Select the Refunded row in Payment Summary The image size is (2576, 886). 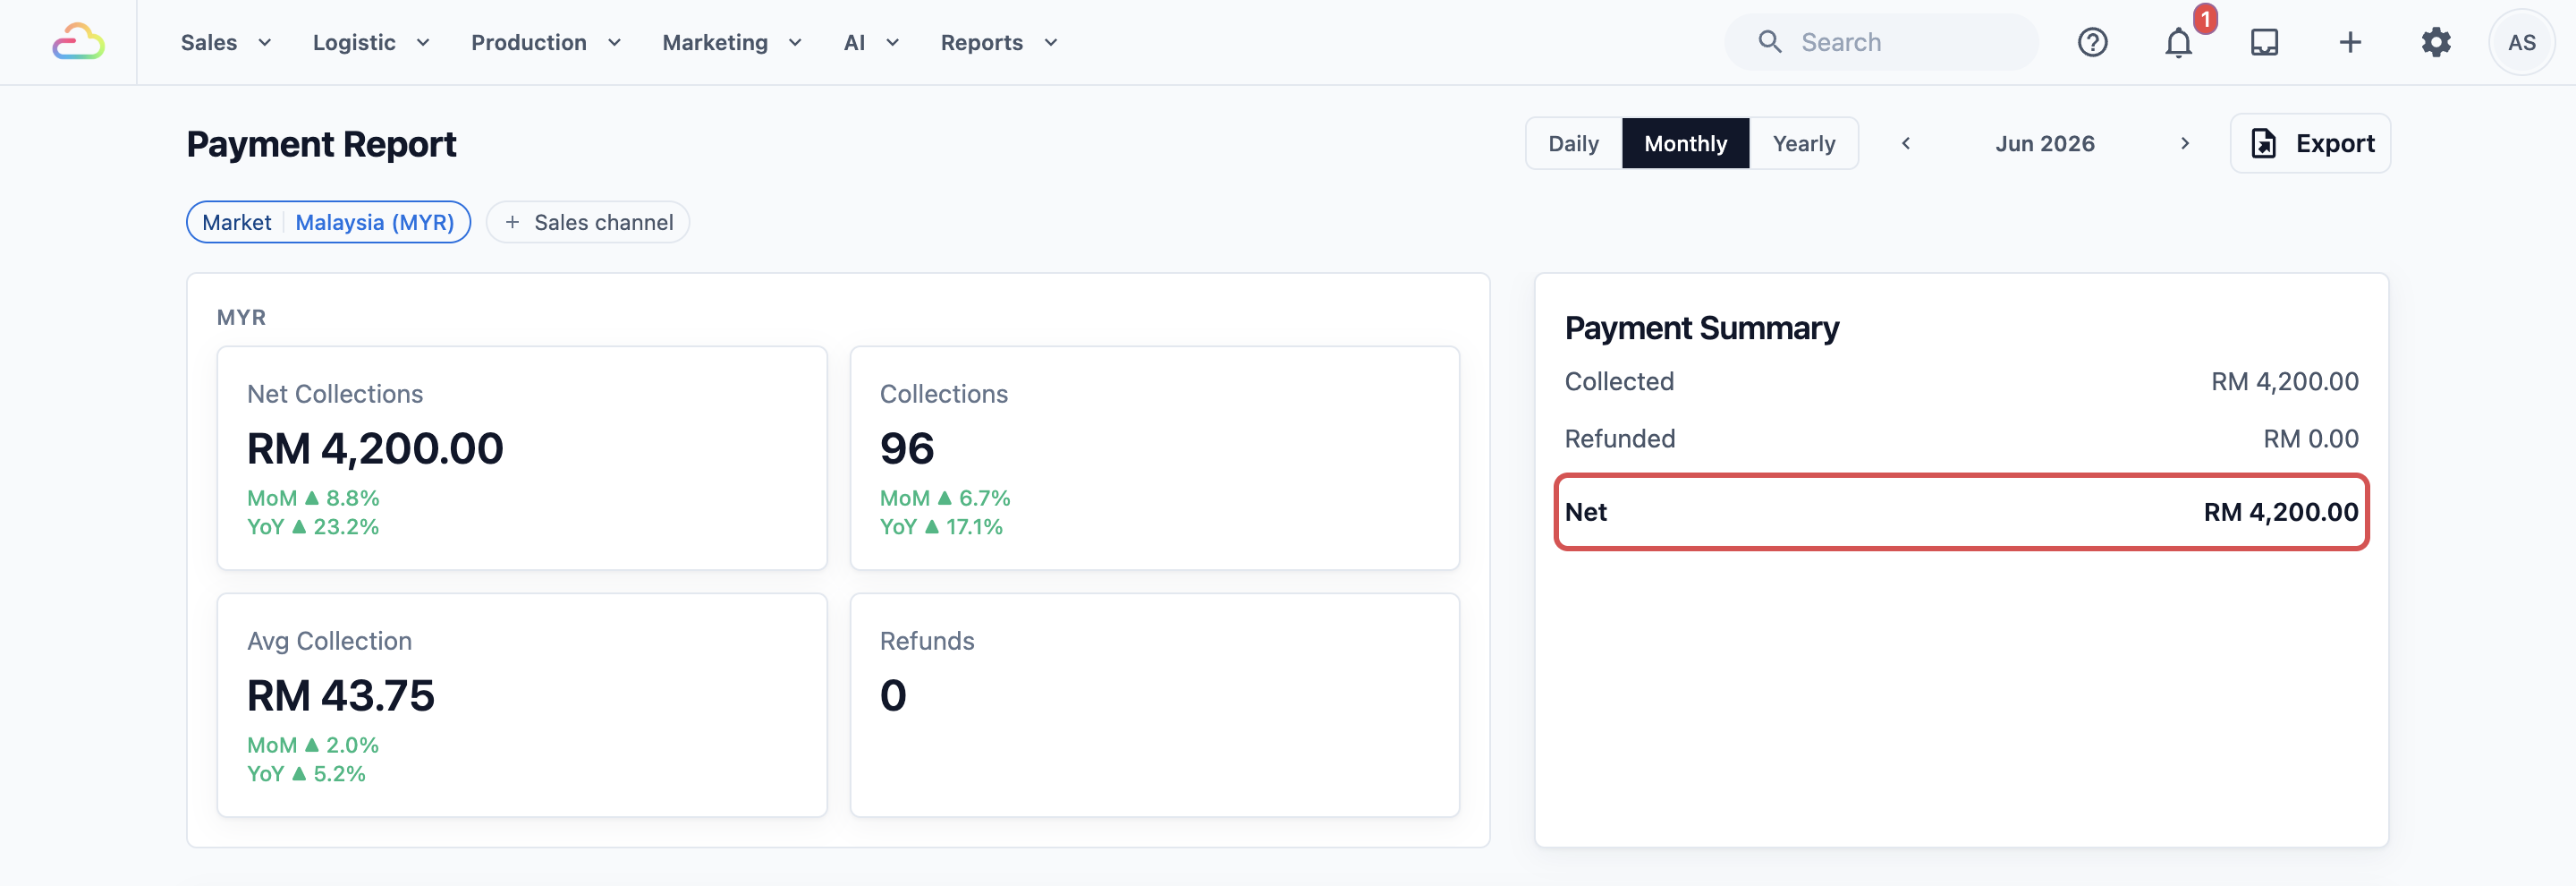1961,438
